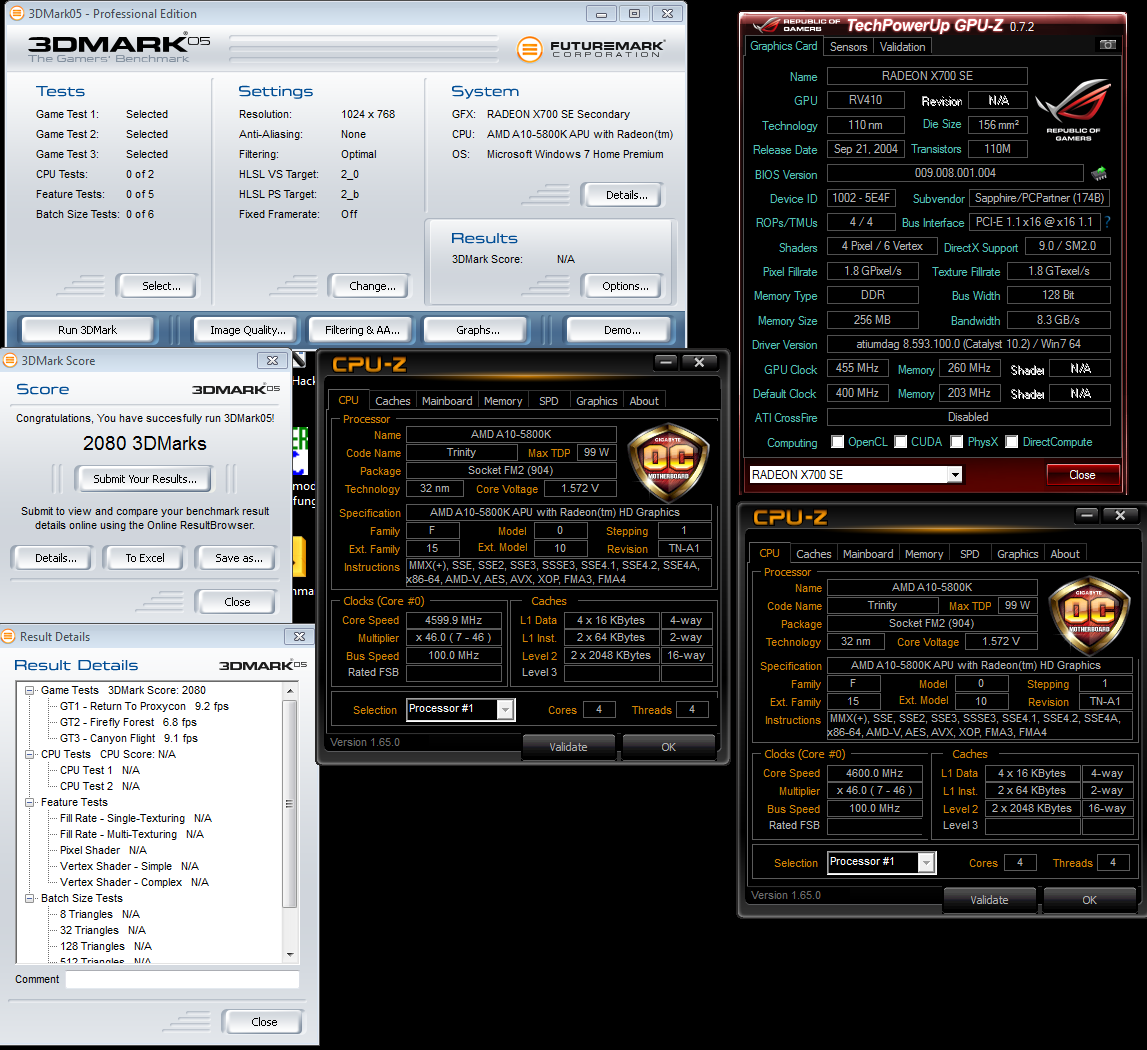Image resolution: width=1147 pixels, height=1050 pixels.
Task: Export score with To Excel button
Action: 145,558
